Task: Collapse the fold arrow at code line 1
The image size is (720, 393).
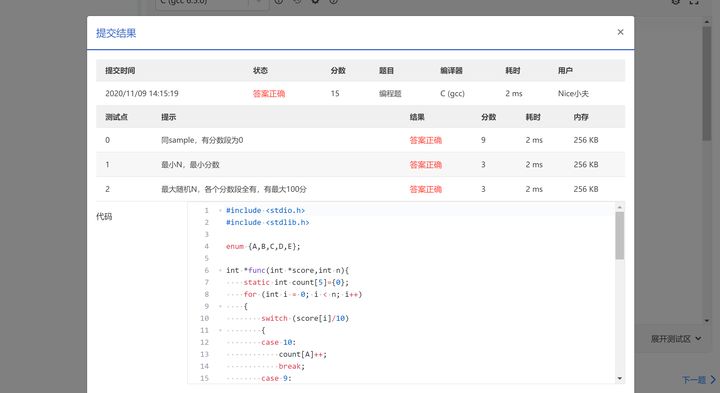Action: tap(220, 210)
